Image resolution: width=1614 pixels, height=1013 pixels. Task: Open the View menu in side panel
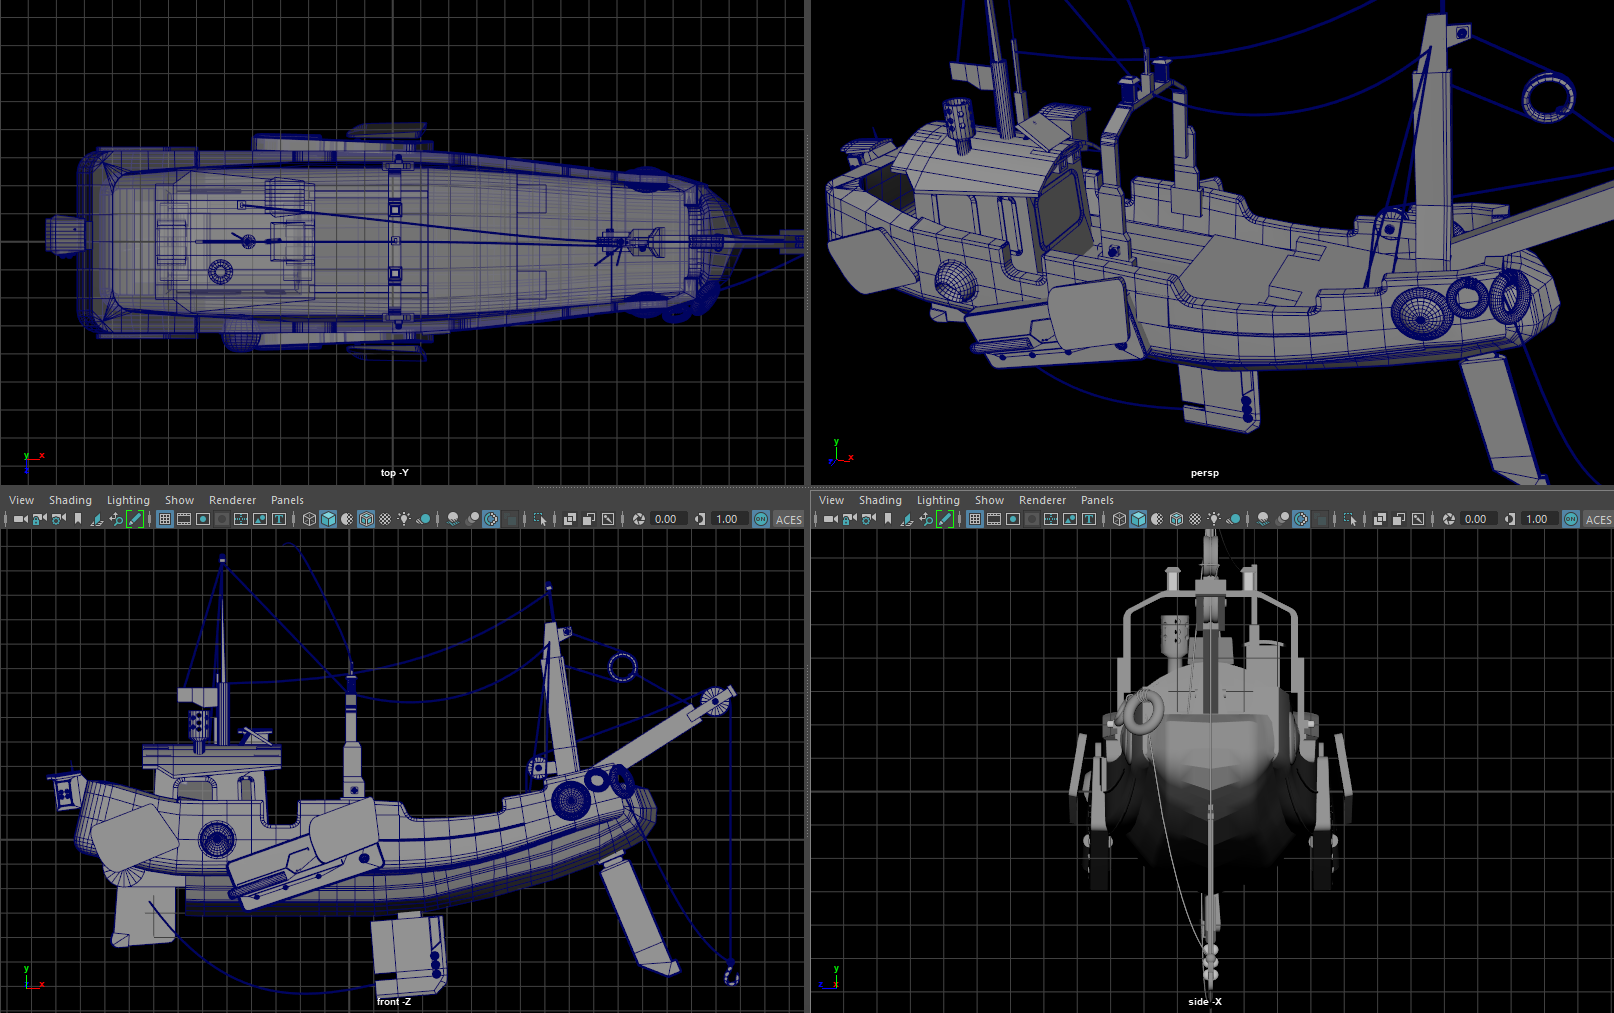click(x=831, y=500)
